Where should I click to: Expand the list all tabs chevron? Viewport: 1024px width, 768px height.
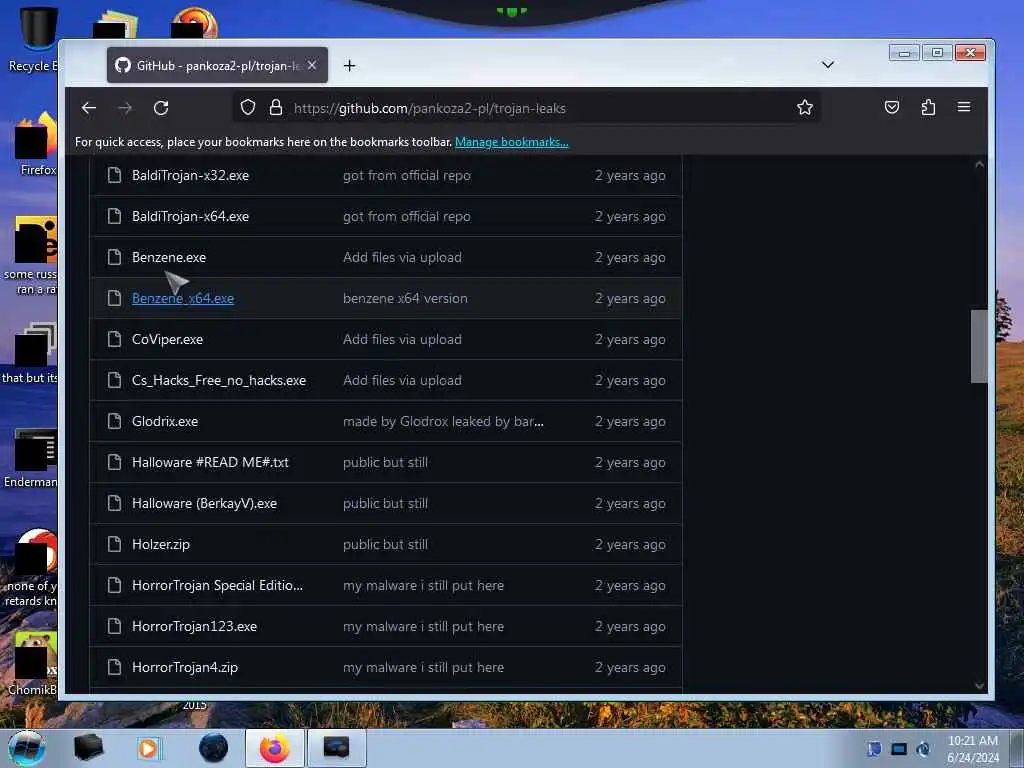[x=827, y=65]
